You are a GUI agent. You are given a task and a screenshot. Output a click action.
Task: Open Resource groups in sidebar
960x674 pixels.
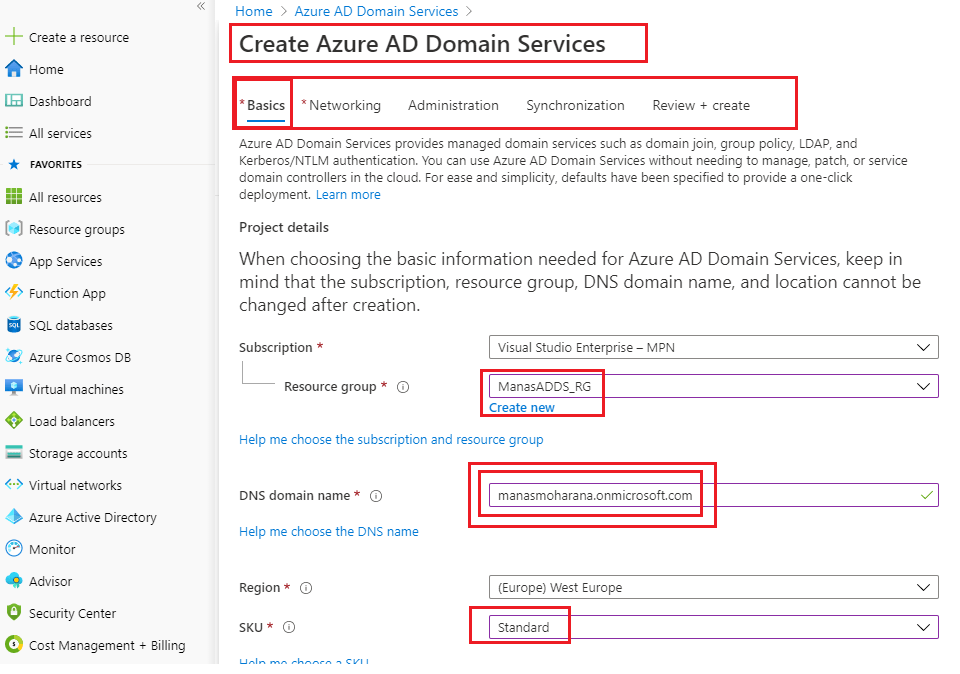click(x=77, y=230)
